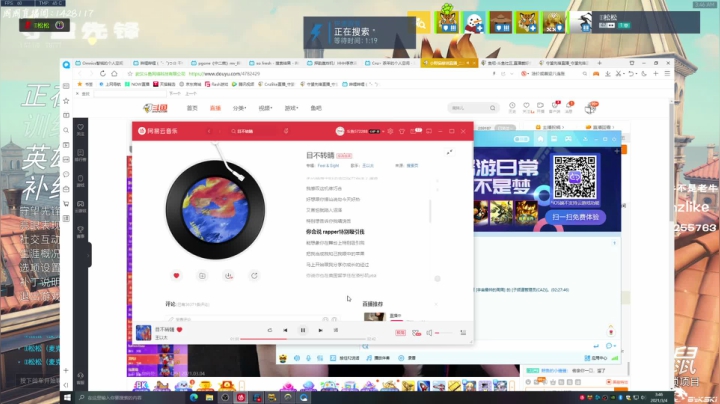Go back in NetEase Music navigation
Viewport: 720px width, 404px height.
click(209, 131)
